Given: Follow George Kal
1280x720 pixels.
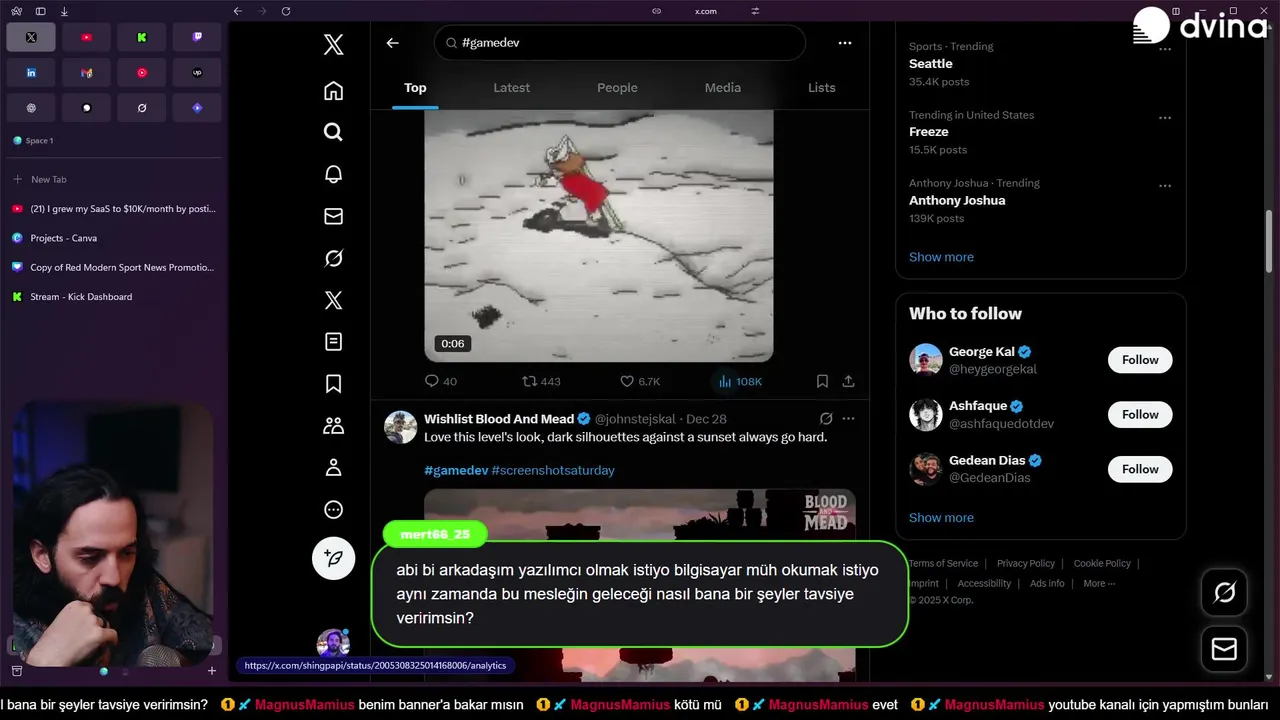Looking at the screenshot, I should point(1140,360).
